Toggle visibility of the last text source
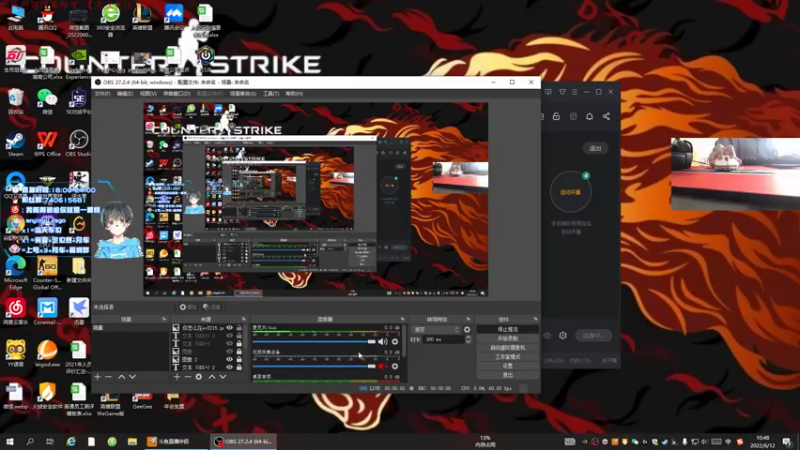 pyautogui.click(x=230, y=367)
